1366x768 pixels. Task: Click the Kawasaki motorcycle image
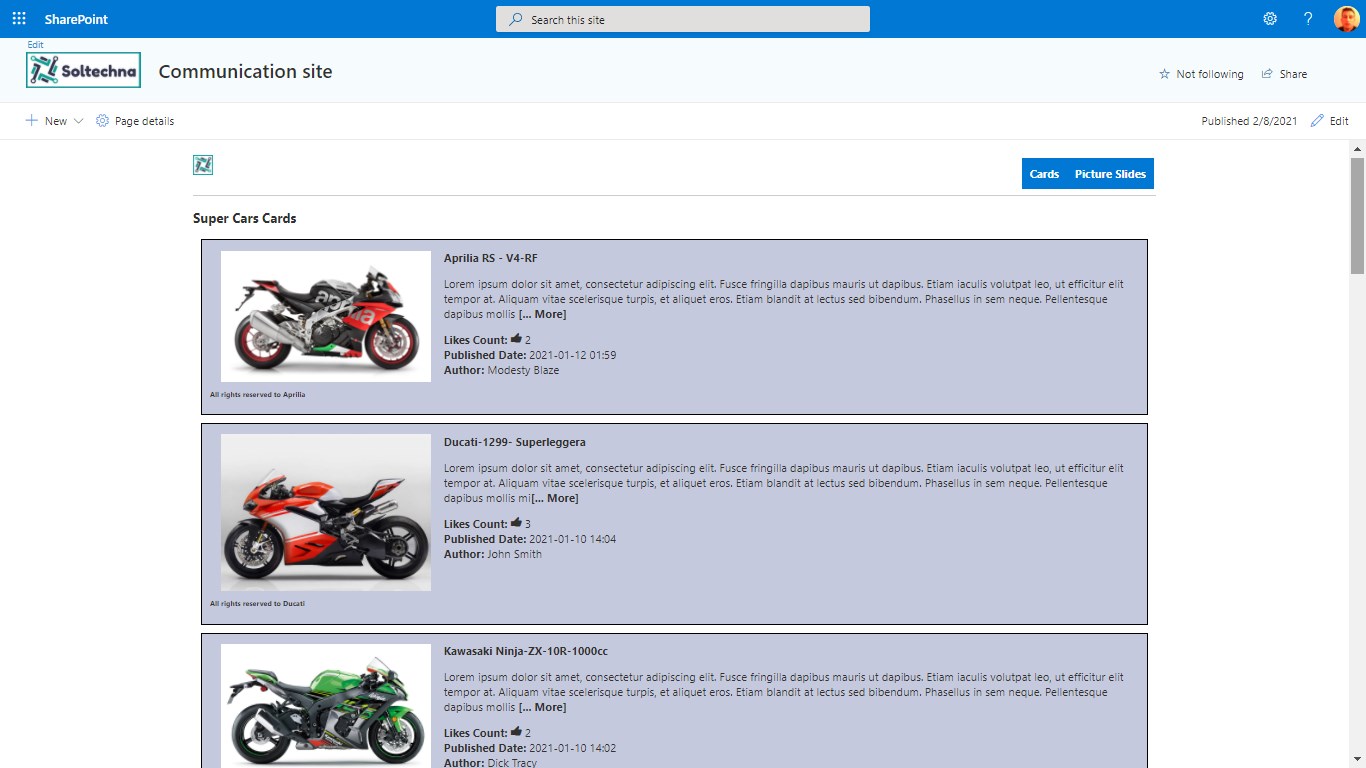pyautogui.click(x=326, y=706)
